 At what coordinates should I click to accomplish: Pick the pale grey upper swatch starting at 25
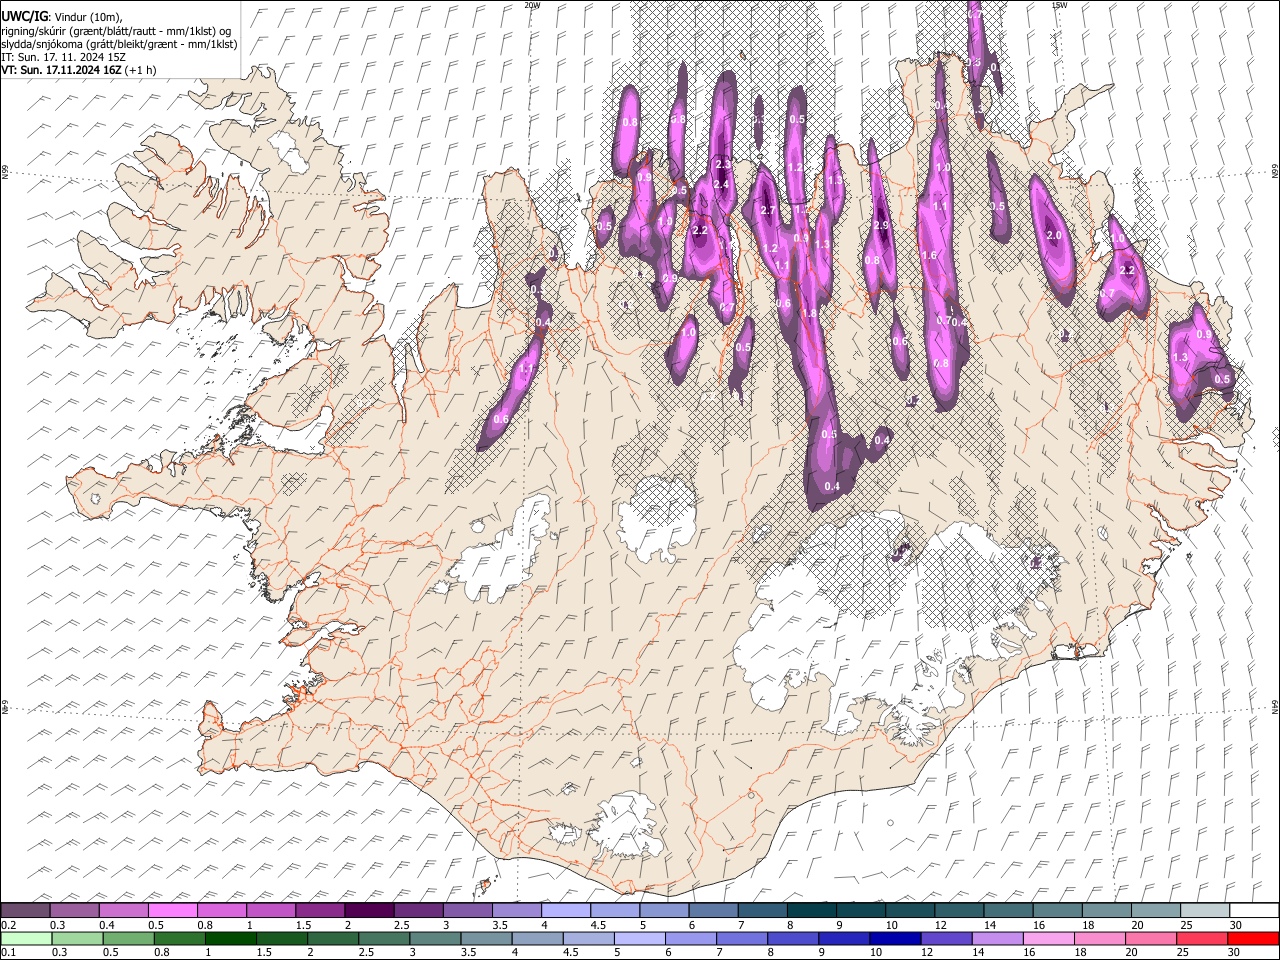click(1204, 911)
